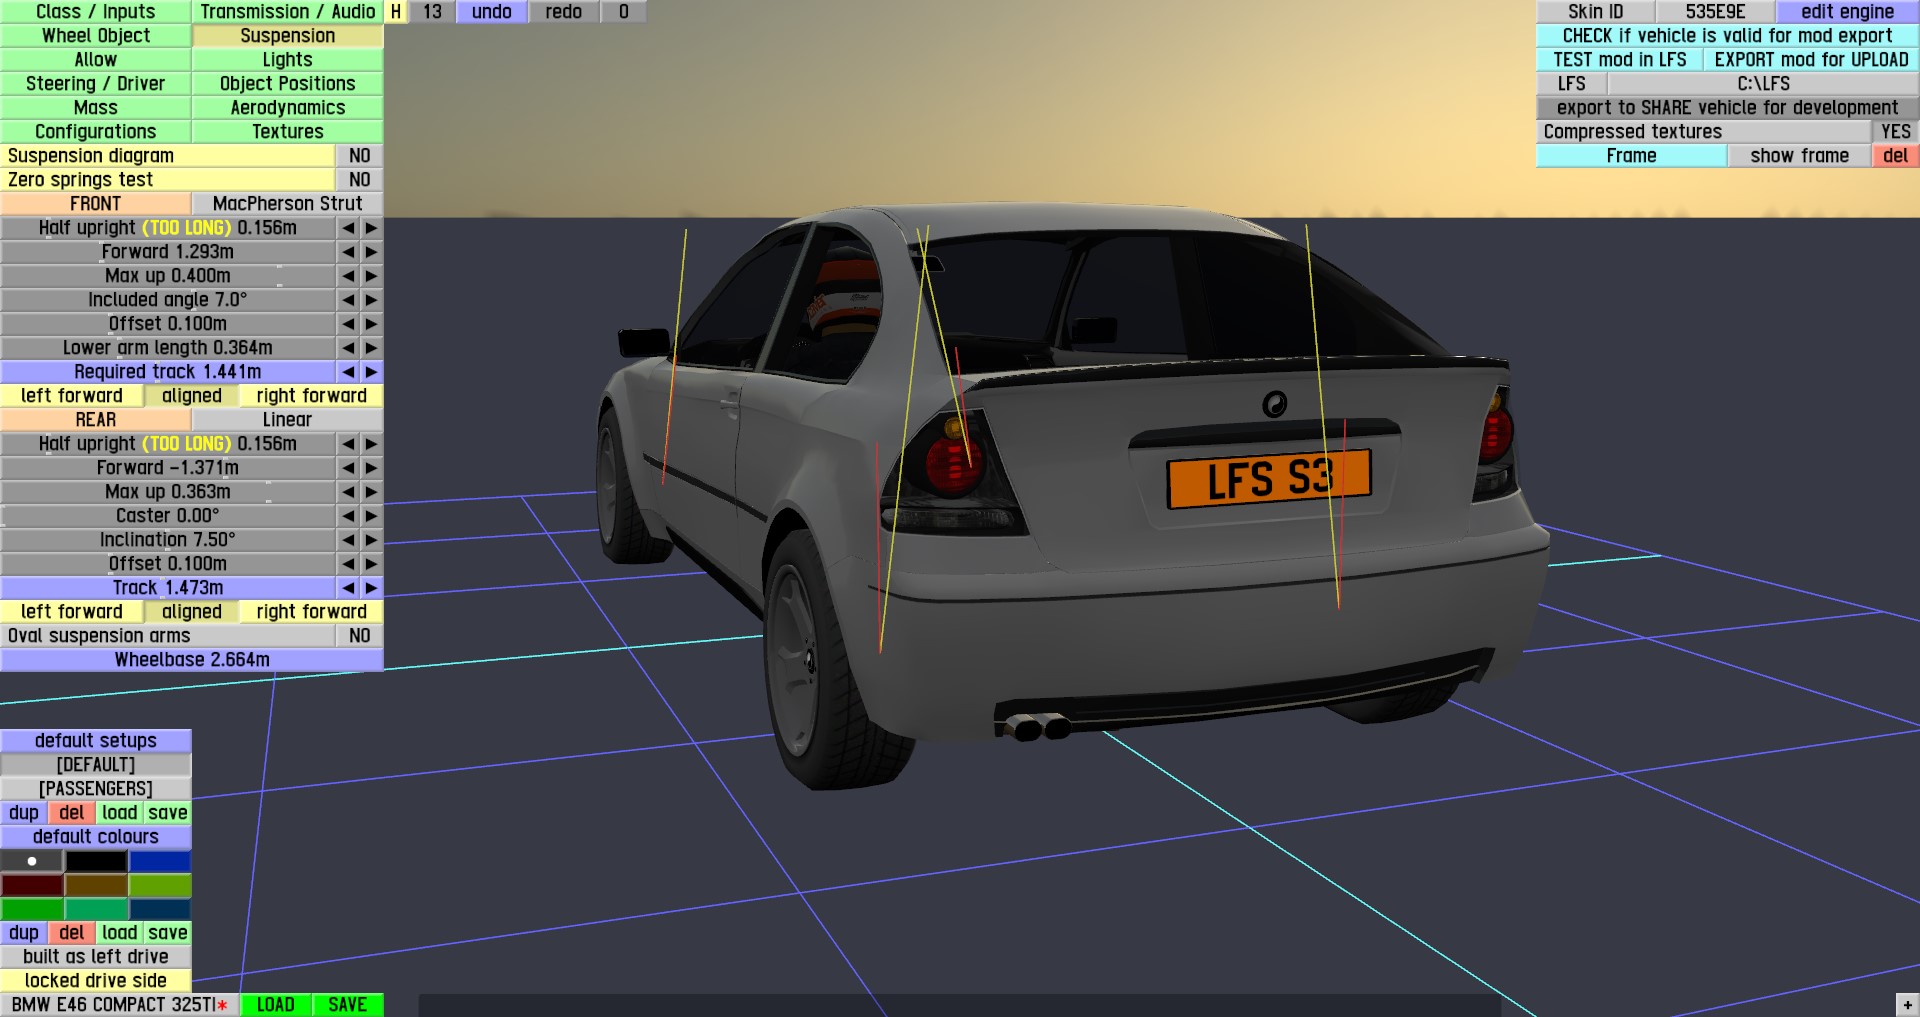Increase Required track 1.441m
The width and height of the screenshot is (1920, 1017).
(371, 372)
